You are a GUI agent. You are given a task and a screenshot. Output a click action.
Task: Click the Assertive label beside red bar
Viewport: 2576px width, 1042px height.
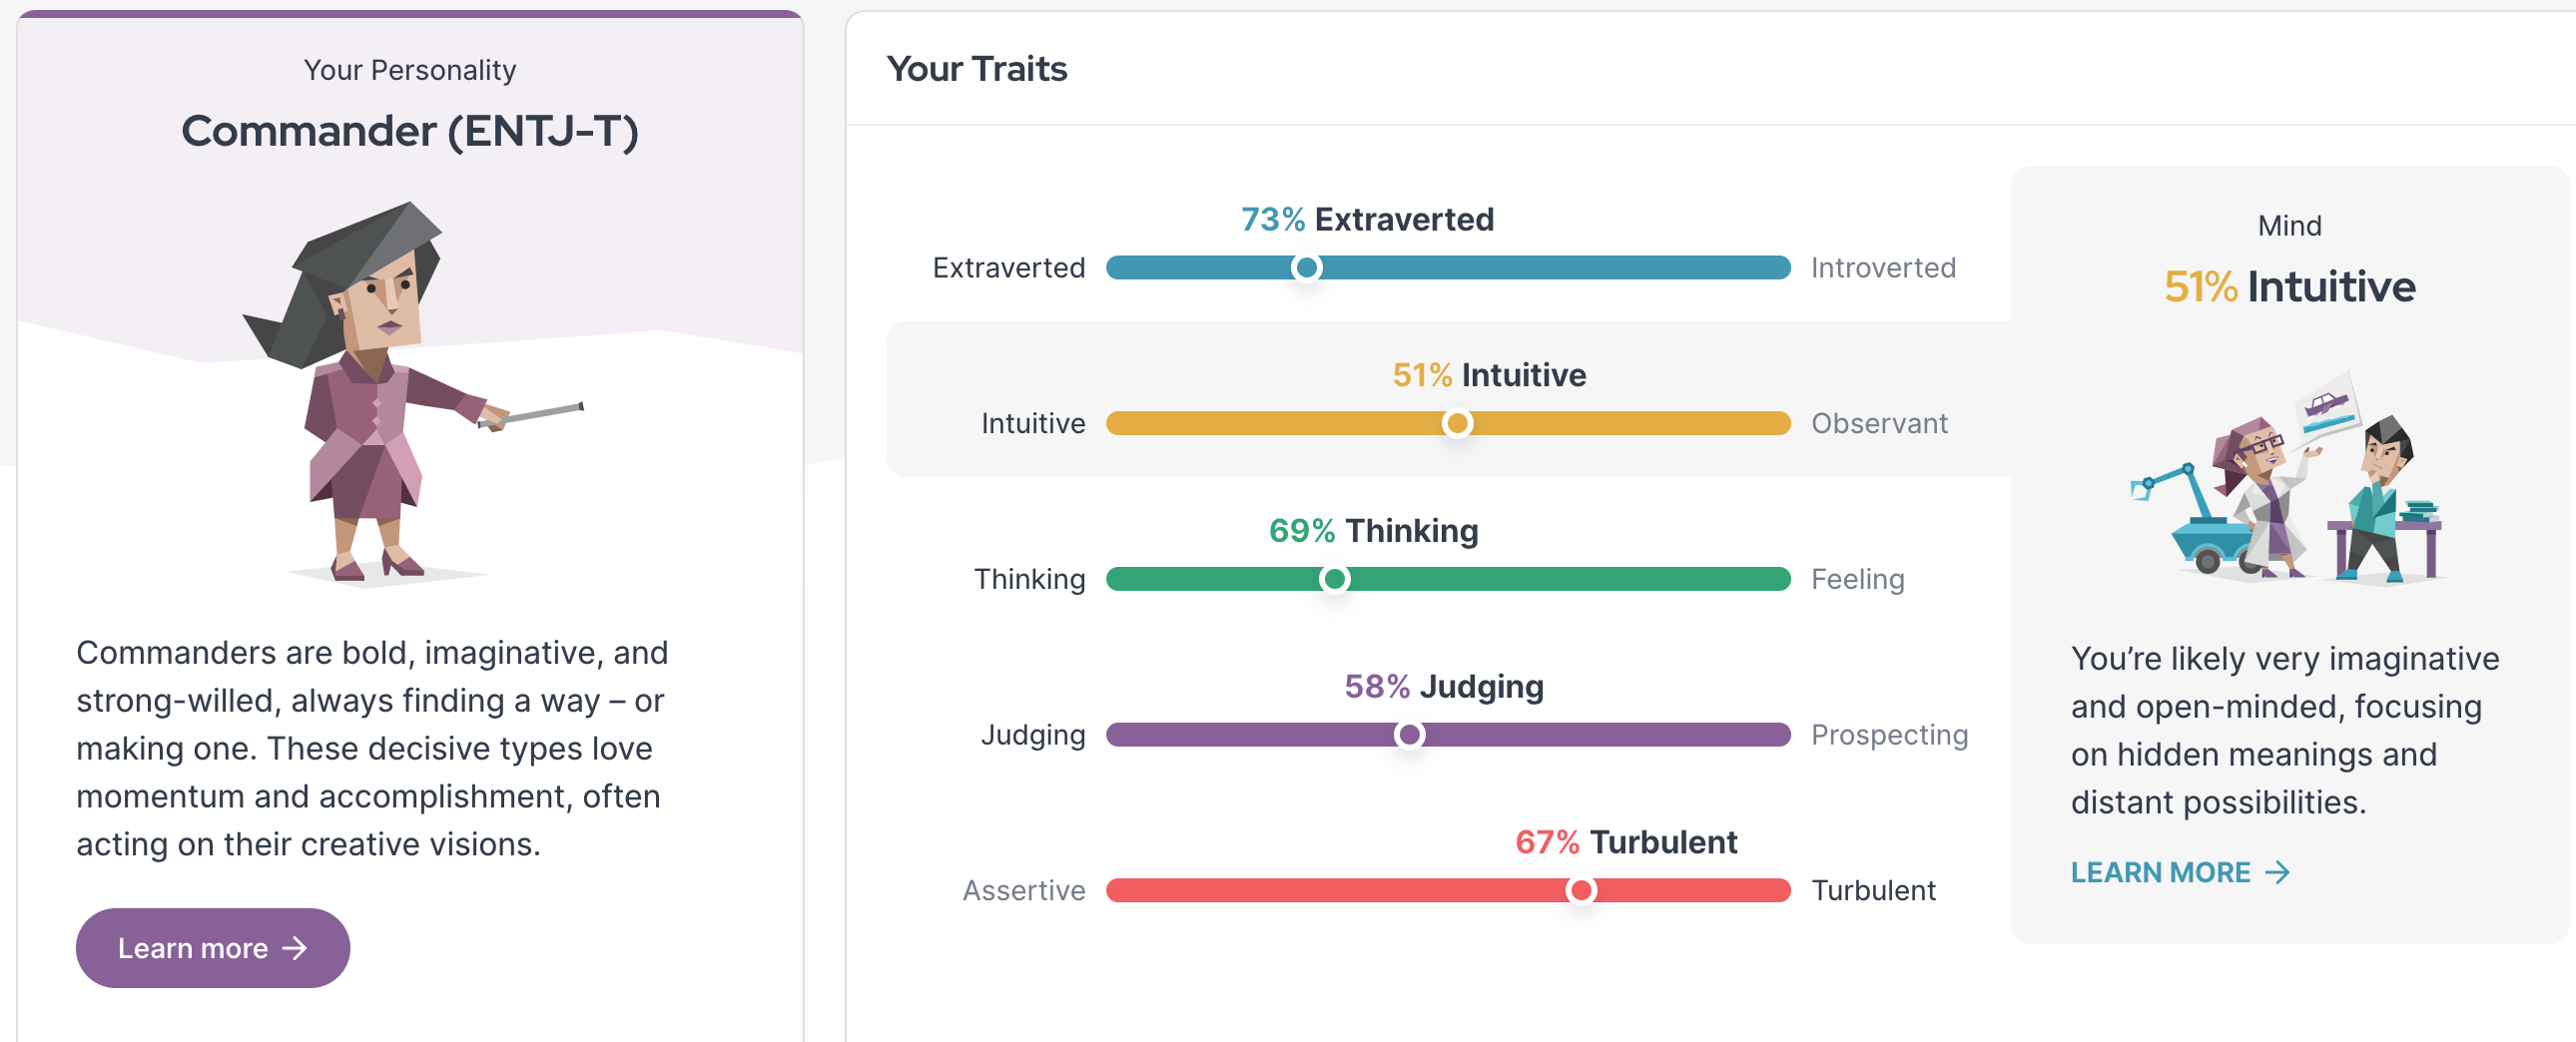tap(1023, 889)
